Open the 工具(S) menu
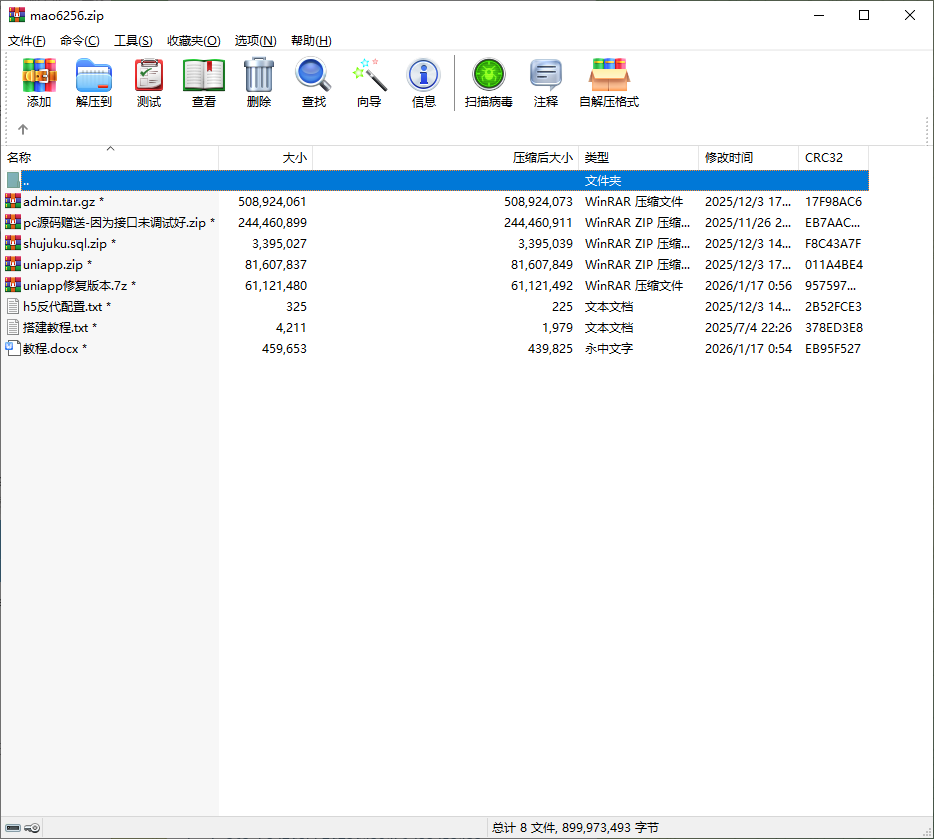This screenshot has height=839, width=934. pyautogui.click(x=133, y=41)
